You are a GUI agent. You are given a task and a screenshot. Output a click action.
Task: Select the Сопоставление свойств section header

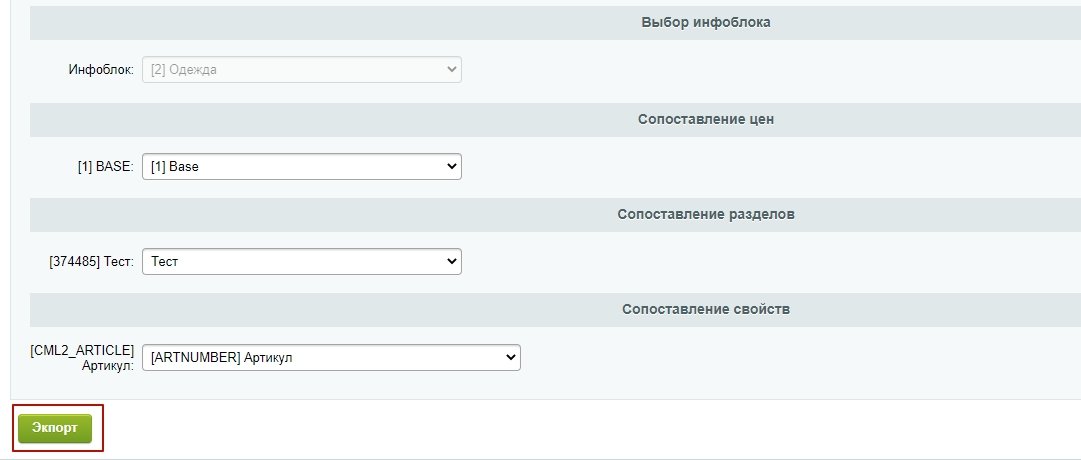pyautogui.click(x=706, y=310)
